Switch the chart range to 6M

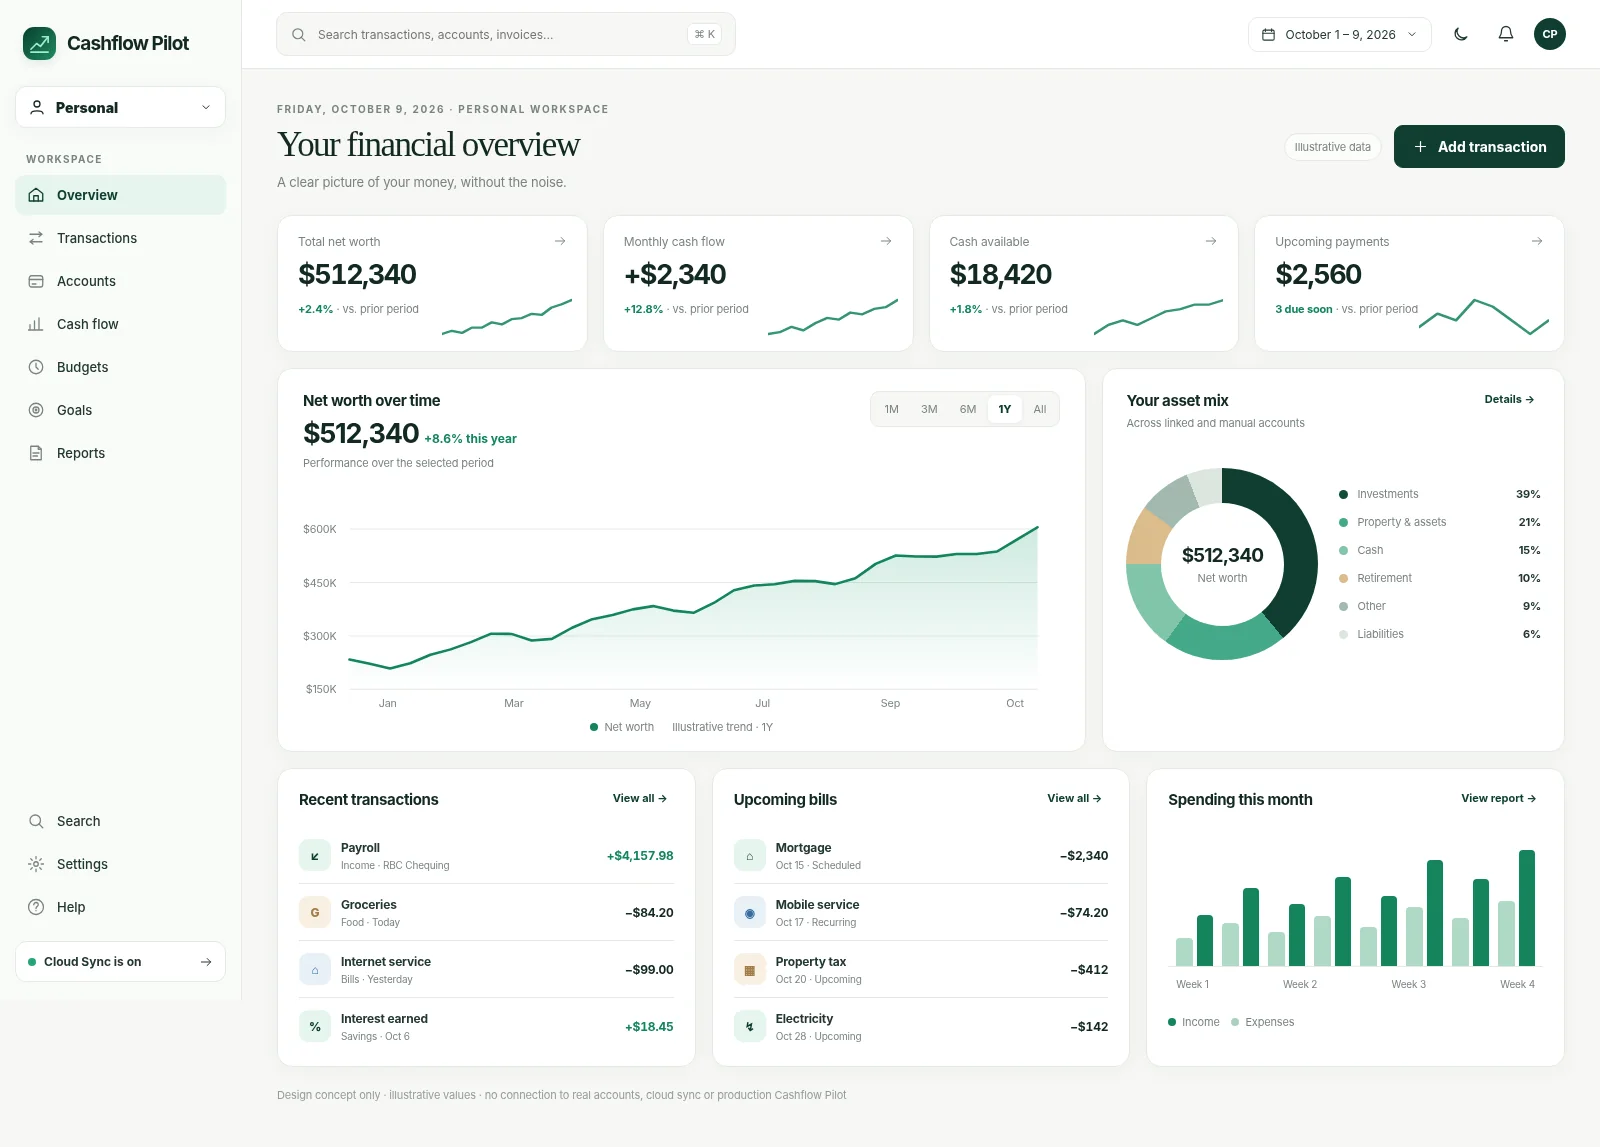967,409
